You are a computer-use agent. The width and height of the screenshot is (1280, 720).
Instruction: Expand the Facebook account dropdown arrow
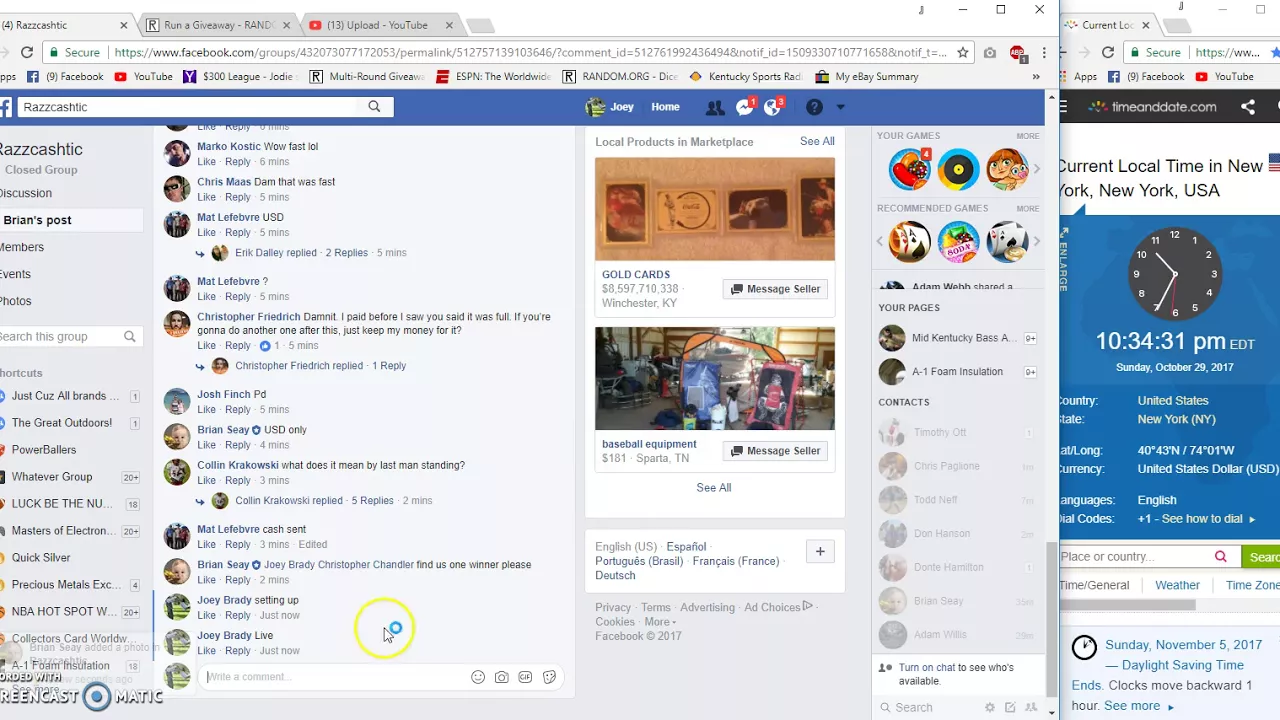pyautogui.click(x=840, y=107)
